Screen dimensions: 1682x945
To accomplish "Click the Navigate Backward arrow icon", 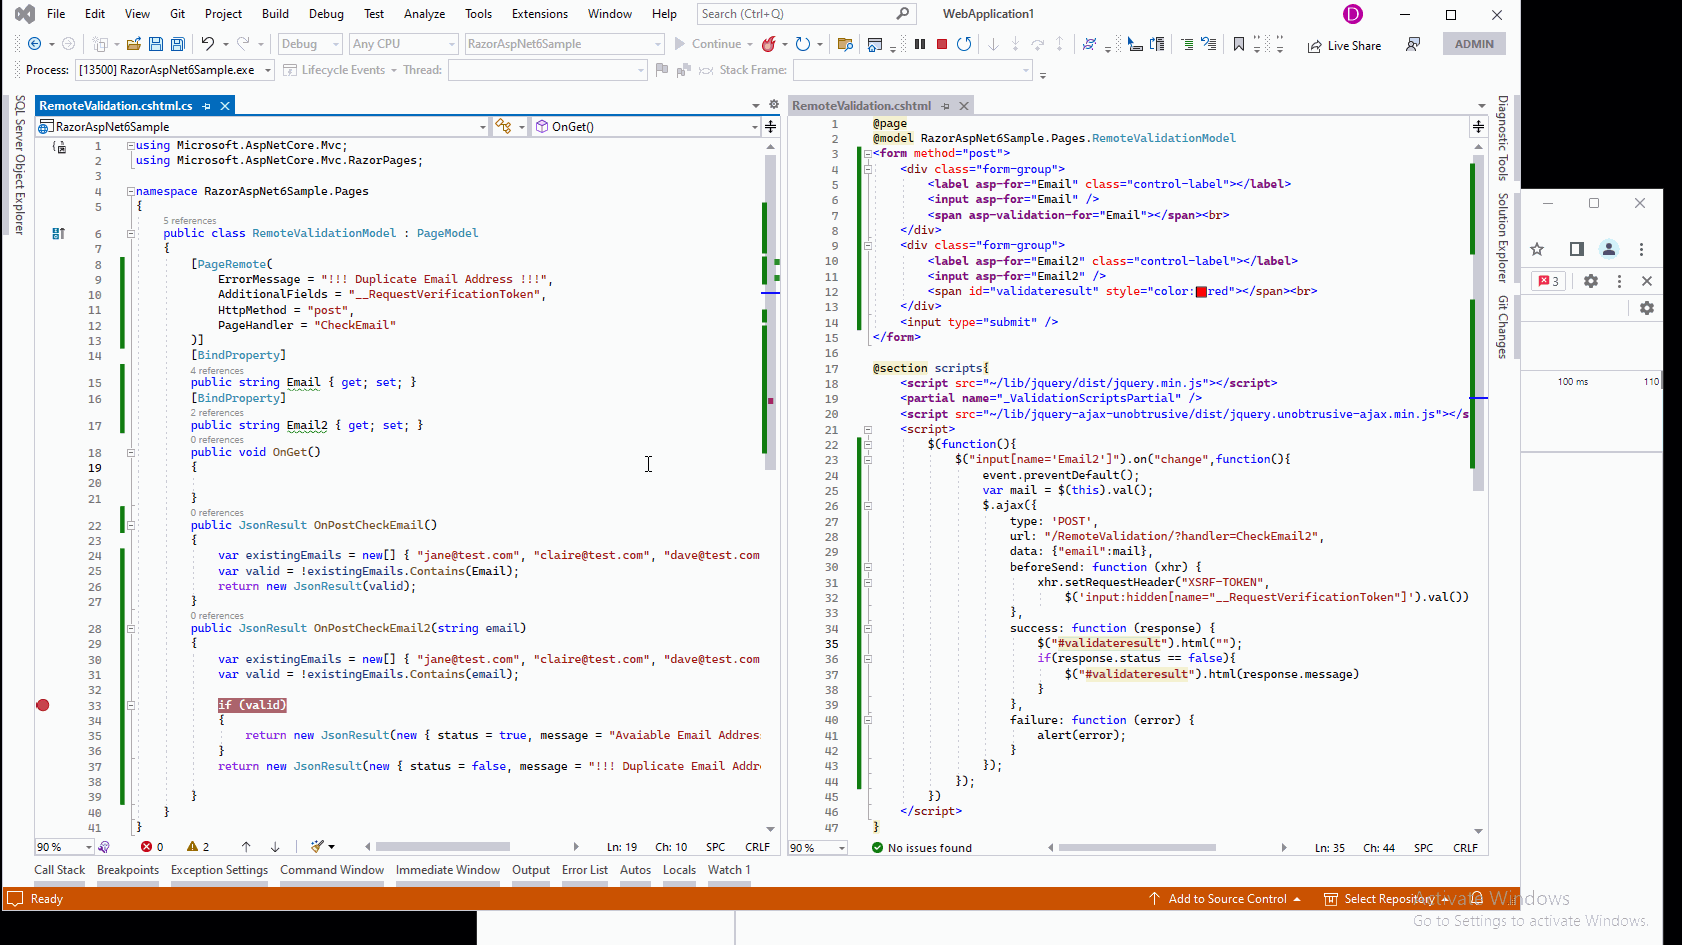I will coord(35,44).
